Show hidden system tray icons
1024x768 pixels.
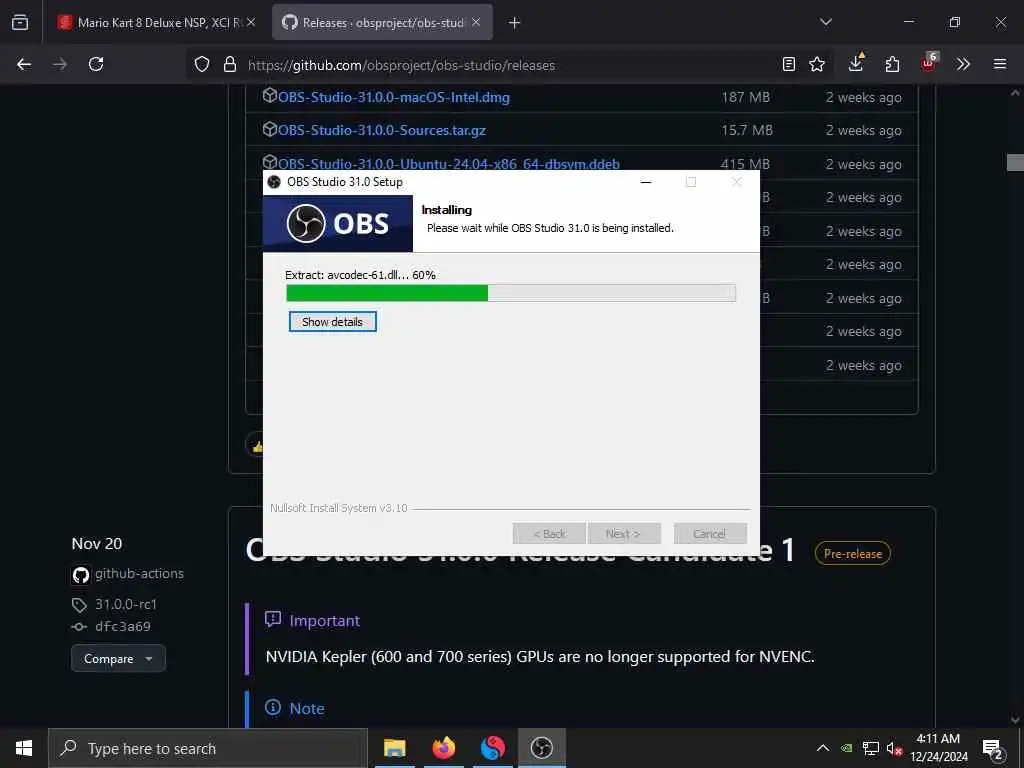823,748
